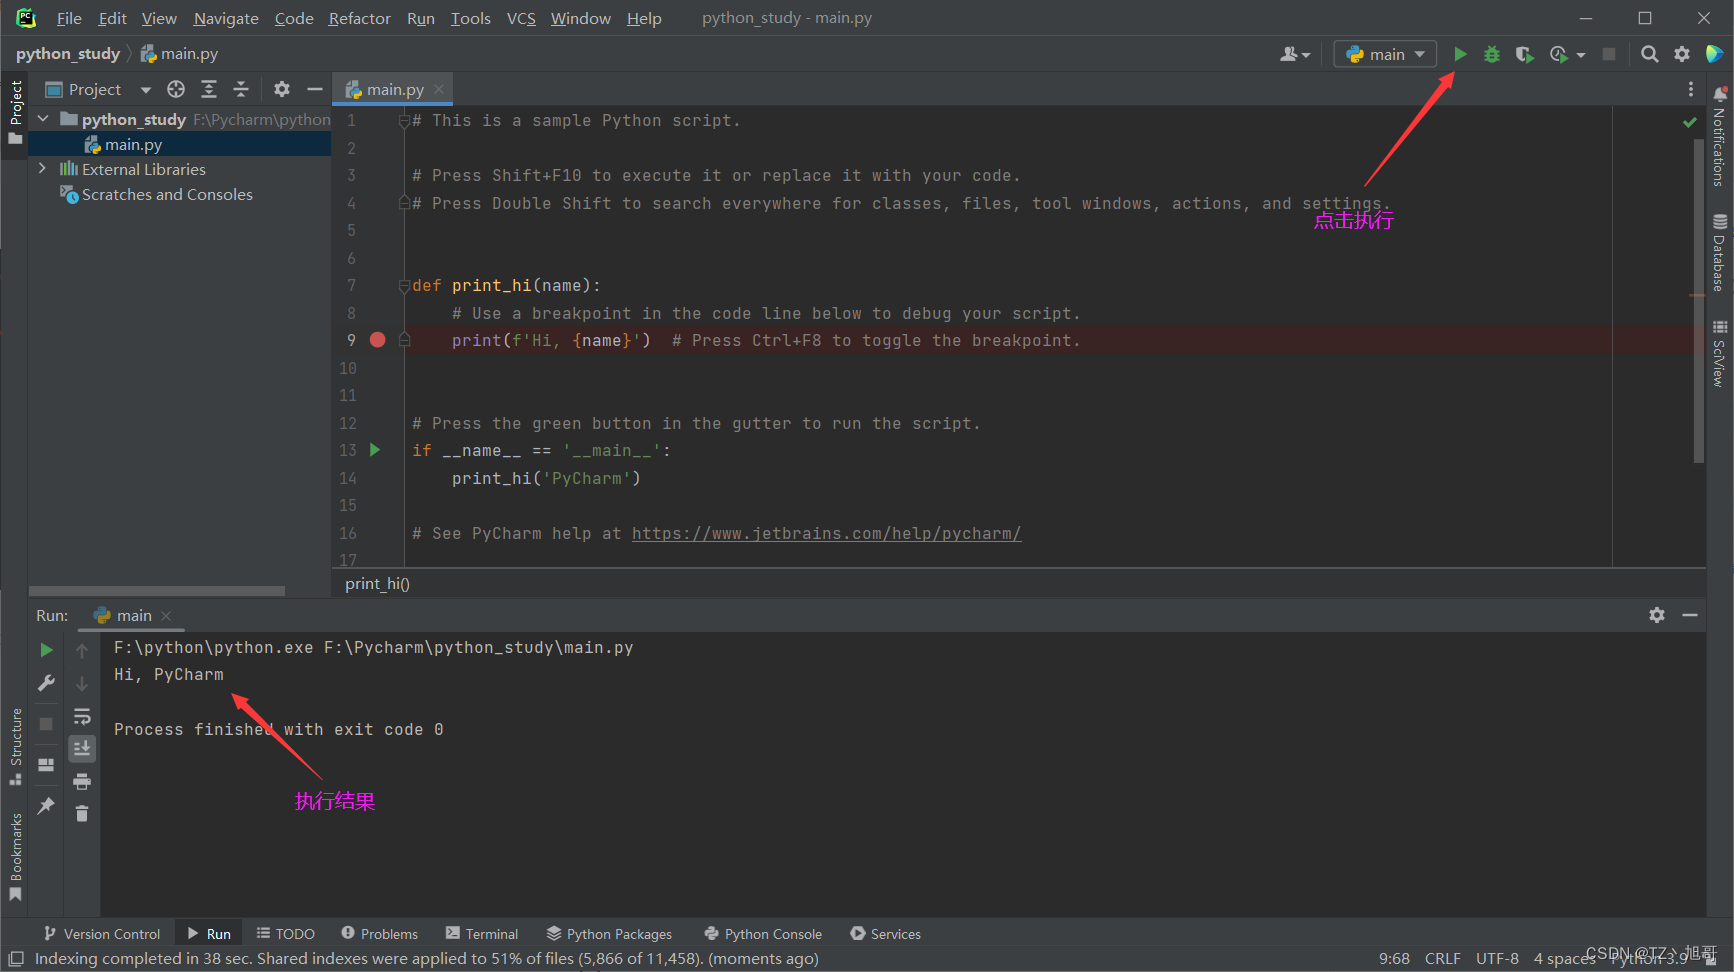Open Database side panel
This screenshot has width=1734, height=972.
pos(1719,252)
